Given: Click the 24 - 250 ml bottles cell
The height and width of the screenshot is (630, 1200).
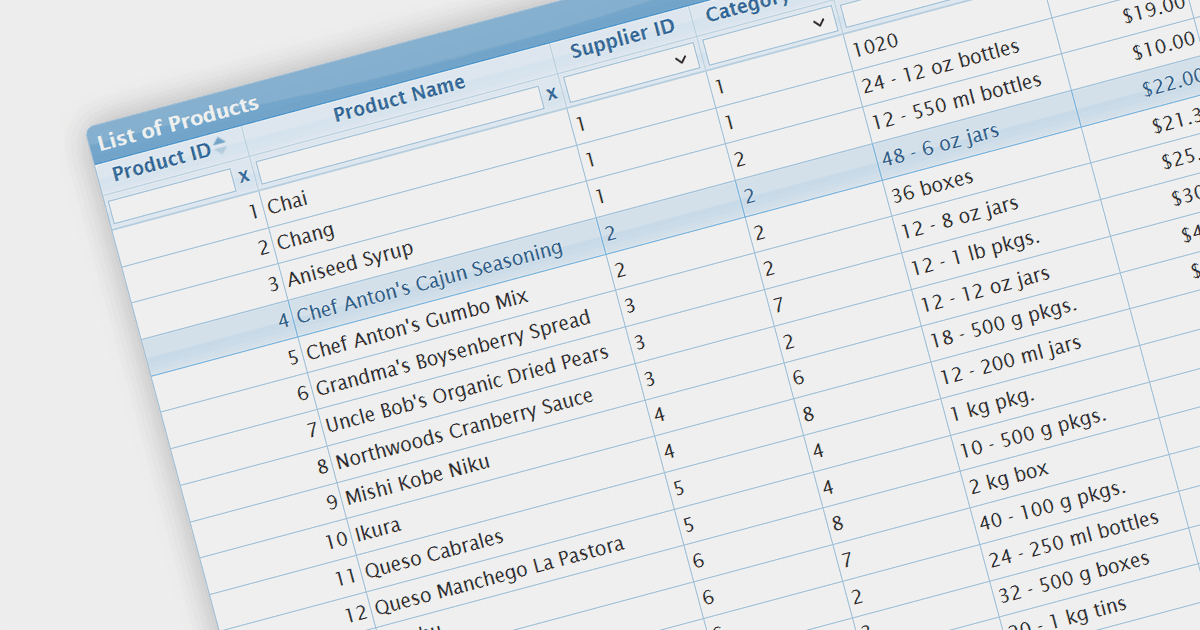Looking at the screenshot, I should click(1074, 540).
